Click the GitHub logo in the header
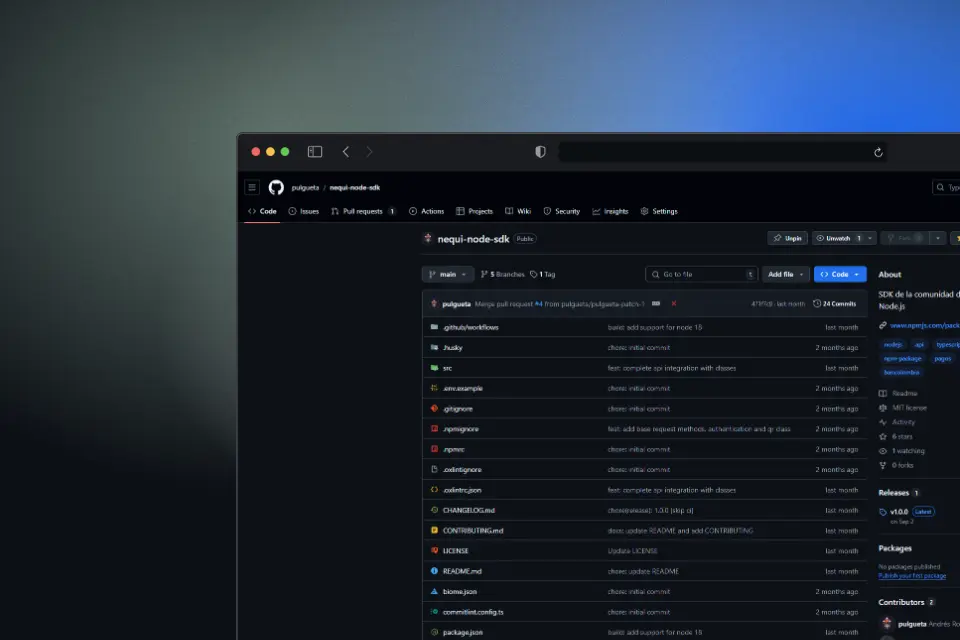Screen dimensions: 960x640 click(274, 187)
